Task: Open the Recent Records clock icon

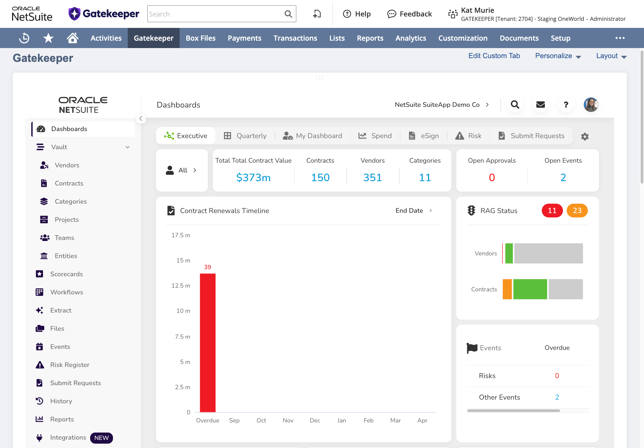Action: tap(24, 38)
